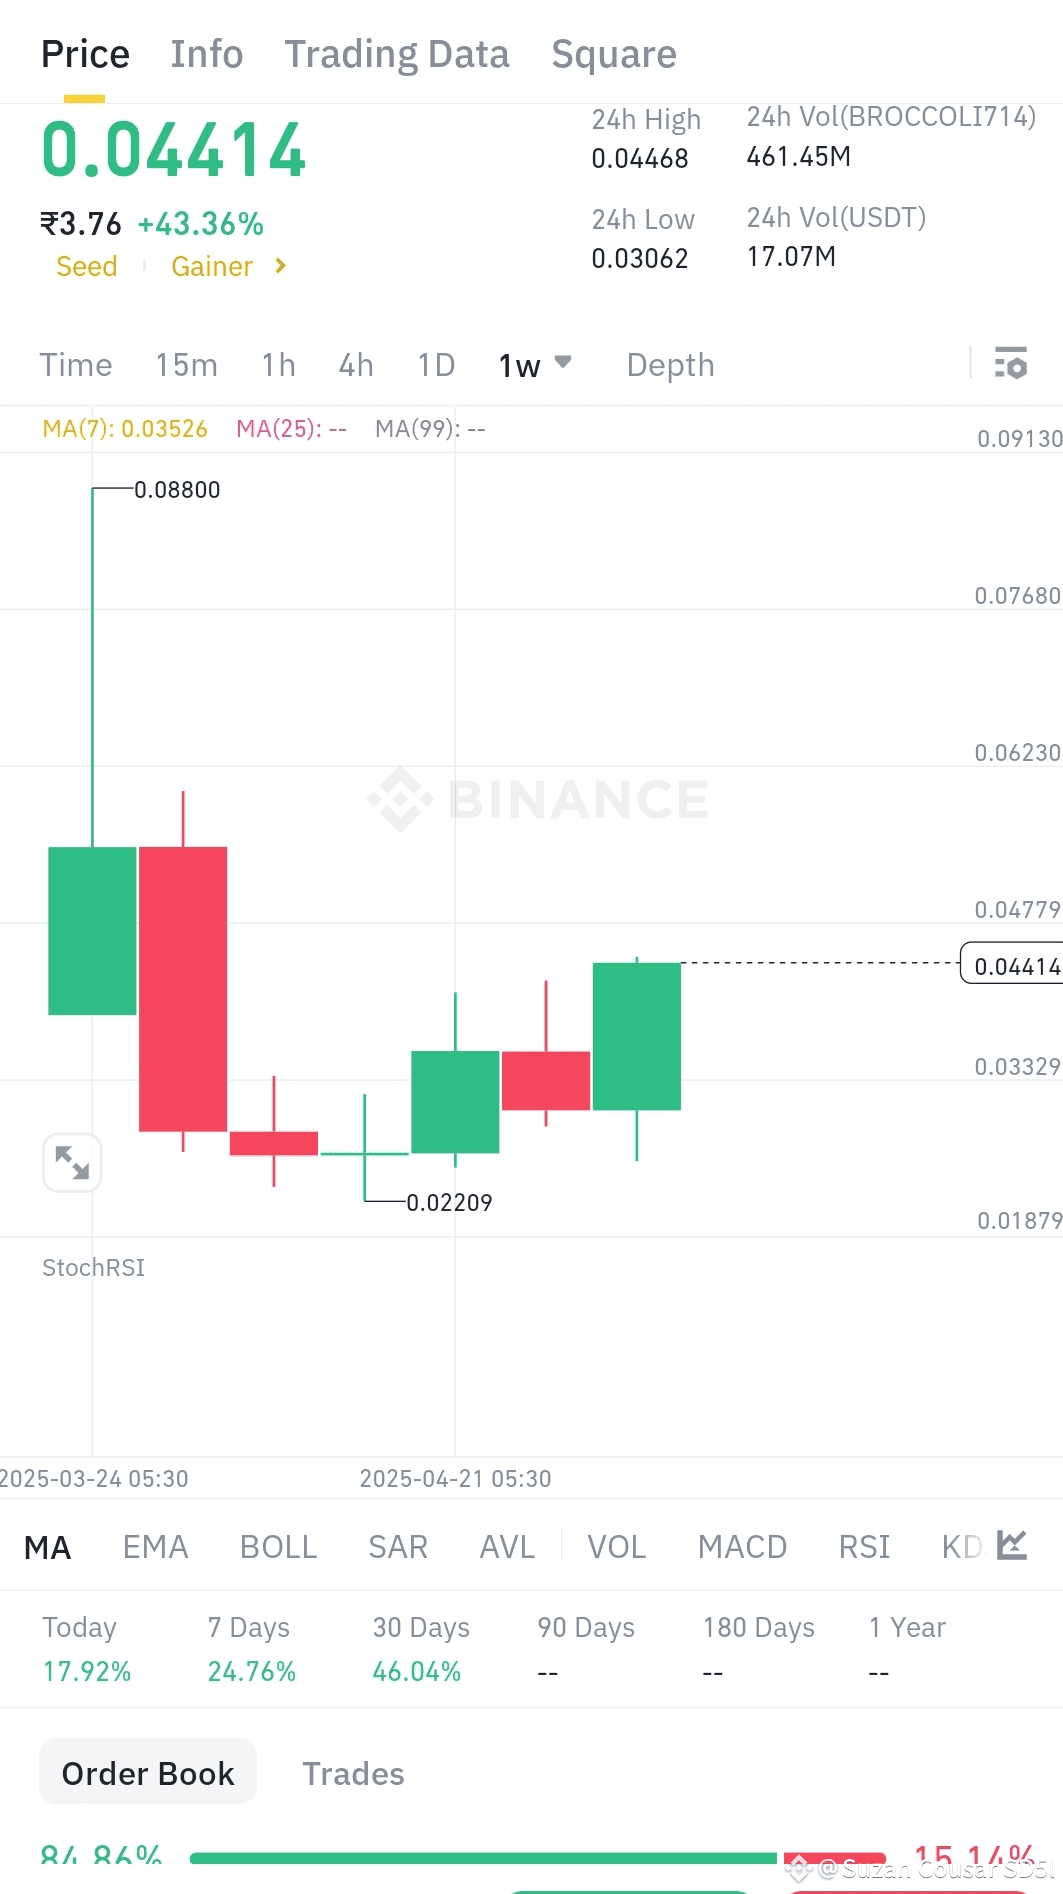Enable the MACD indicator
The height and width of the screenshot is (1894, 1063).
(x=741, y=1546)
